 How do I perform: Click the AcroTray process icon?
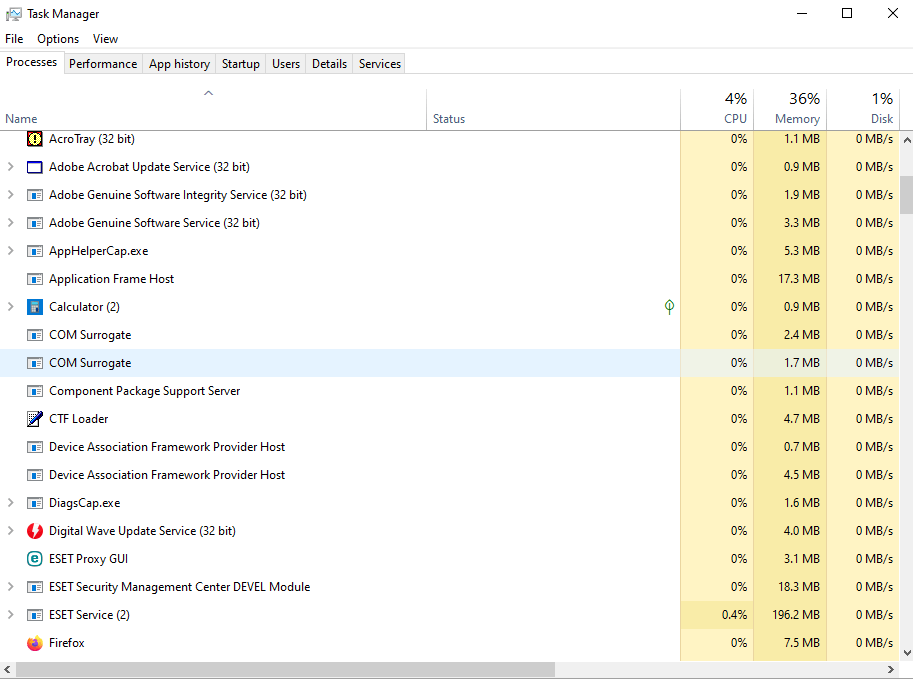click(x=35, y=139)
